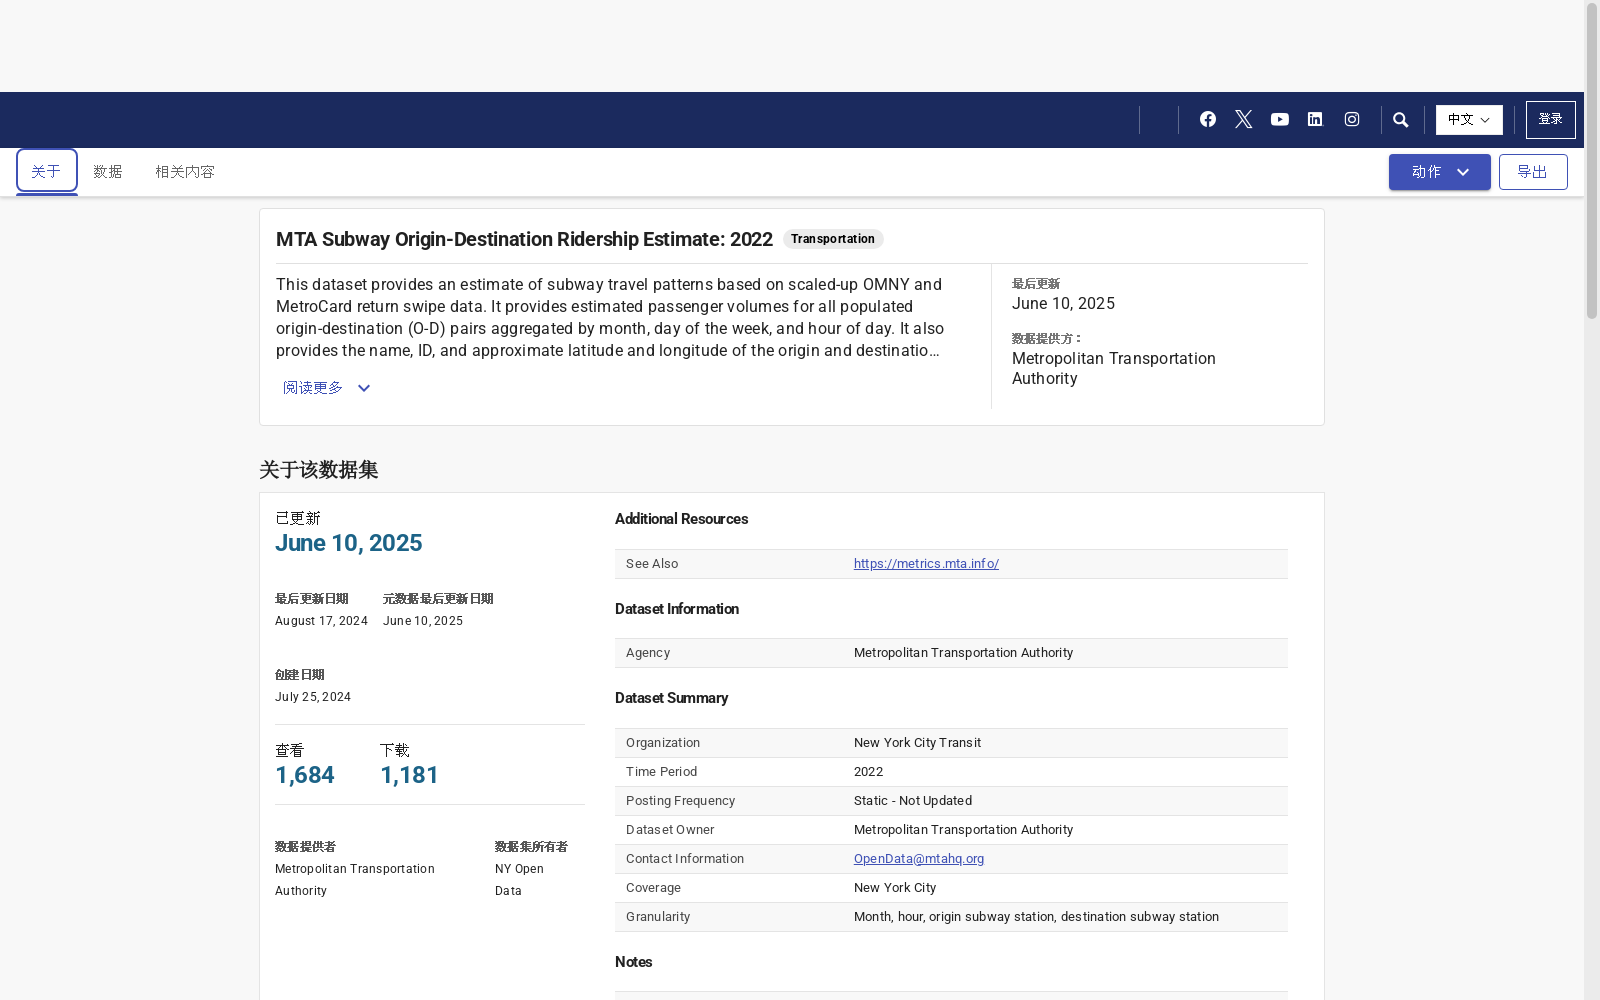This screenshot has height=1000, width=1600.
Task: Click the 'August 17, 2024' last updated date
Action: (x=321, y=621)
